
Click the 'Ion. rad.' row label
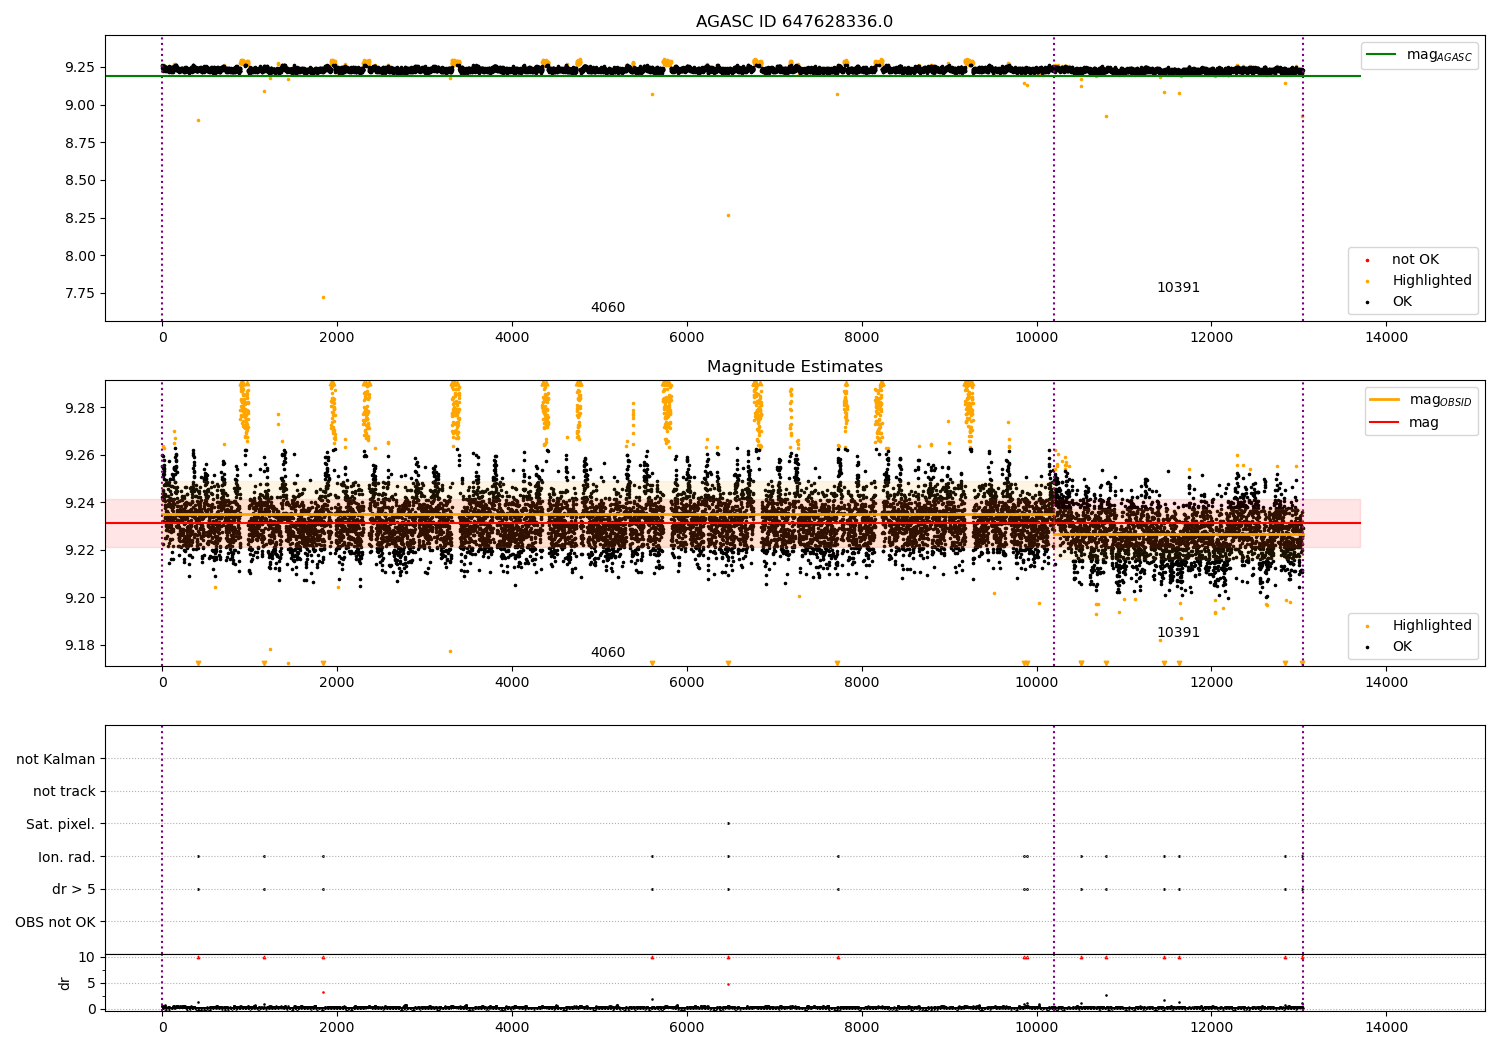tap(67, 857)
